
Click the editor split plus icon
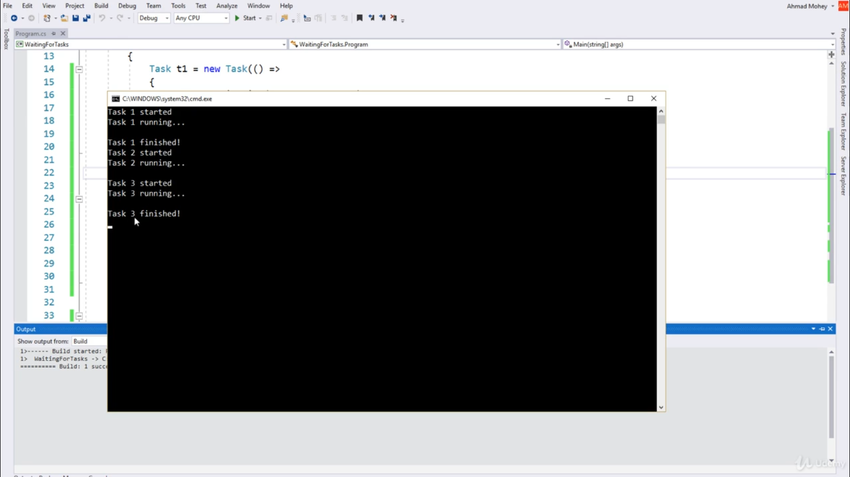(832, 54)
